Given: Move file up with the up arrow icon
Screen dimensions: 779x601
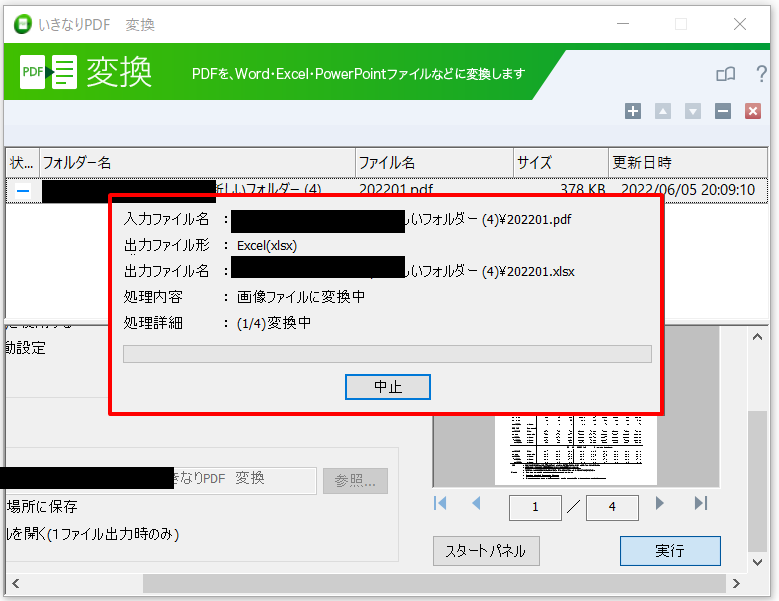Looking at the screenshot, I should (663, 111).
